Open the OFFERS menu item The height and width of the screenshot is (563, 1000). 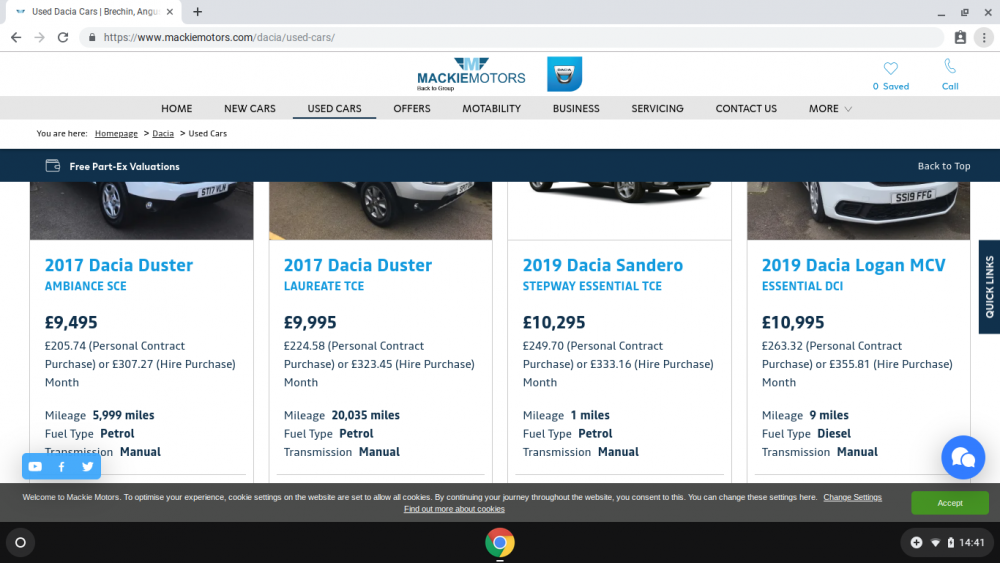tap(412, 108)
